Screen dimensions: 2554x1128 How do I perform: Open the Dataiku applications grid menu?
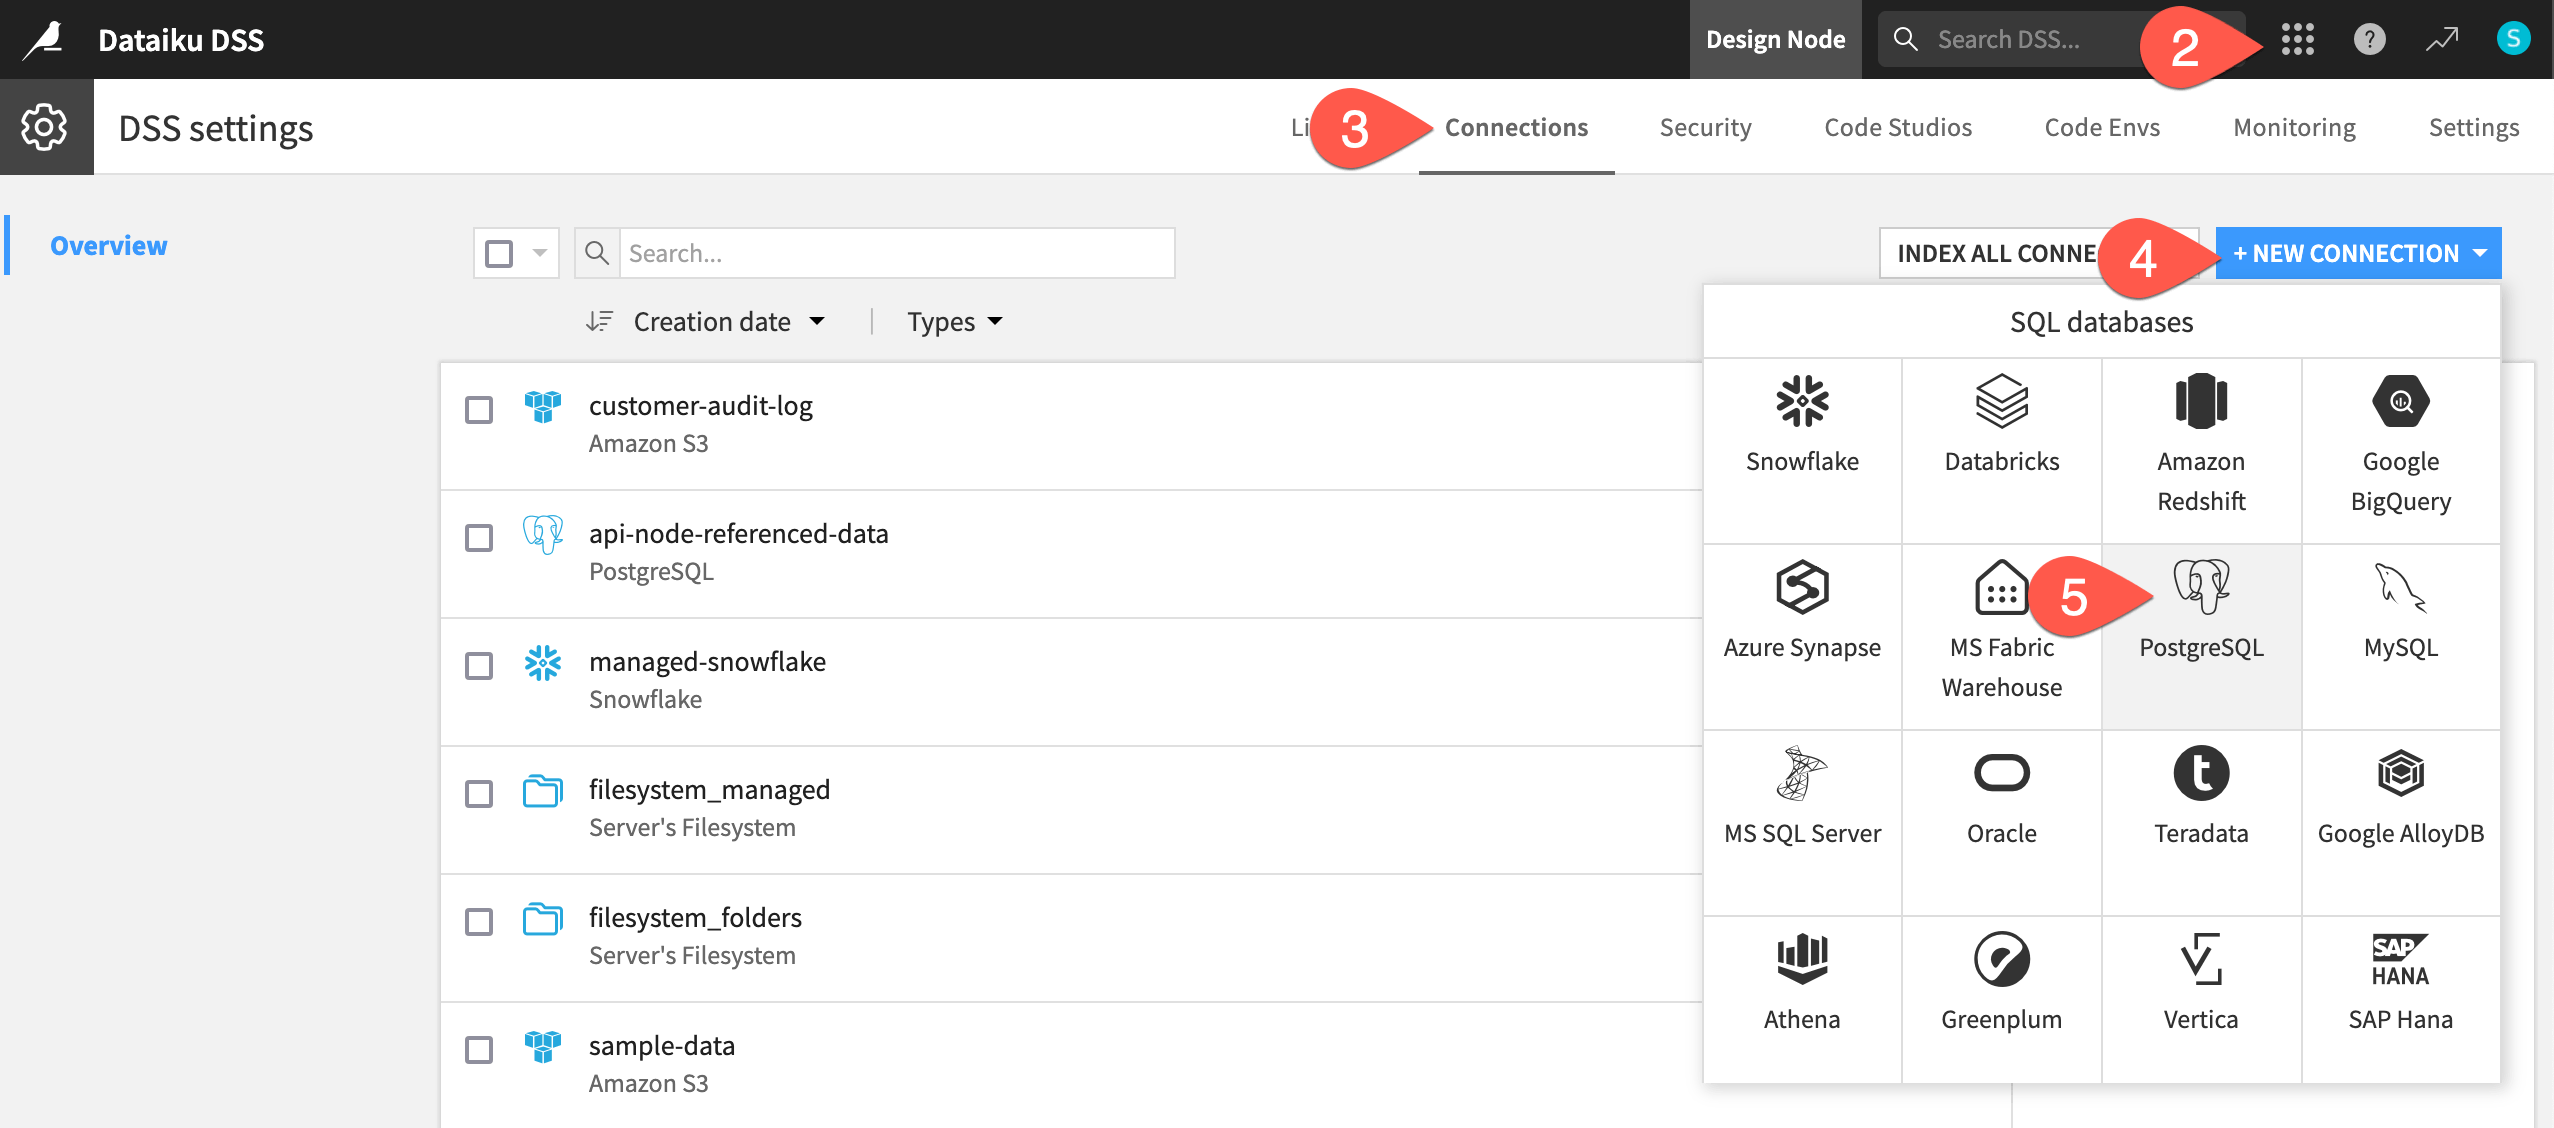coord(2296,39)
